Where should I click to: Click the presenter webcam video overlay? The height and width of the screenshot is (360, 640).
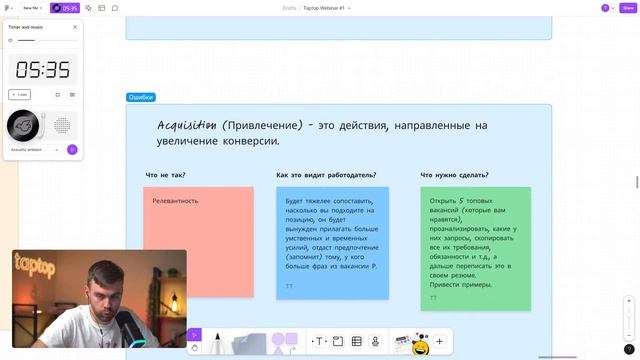pyautogui.click(x=99, y=299)
